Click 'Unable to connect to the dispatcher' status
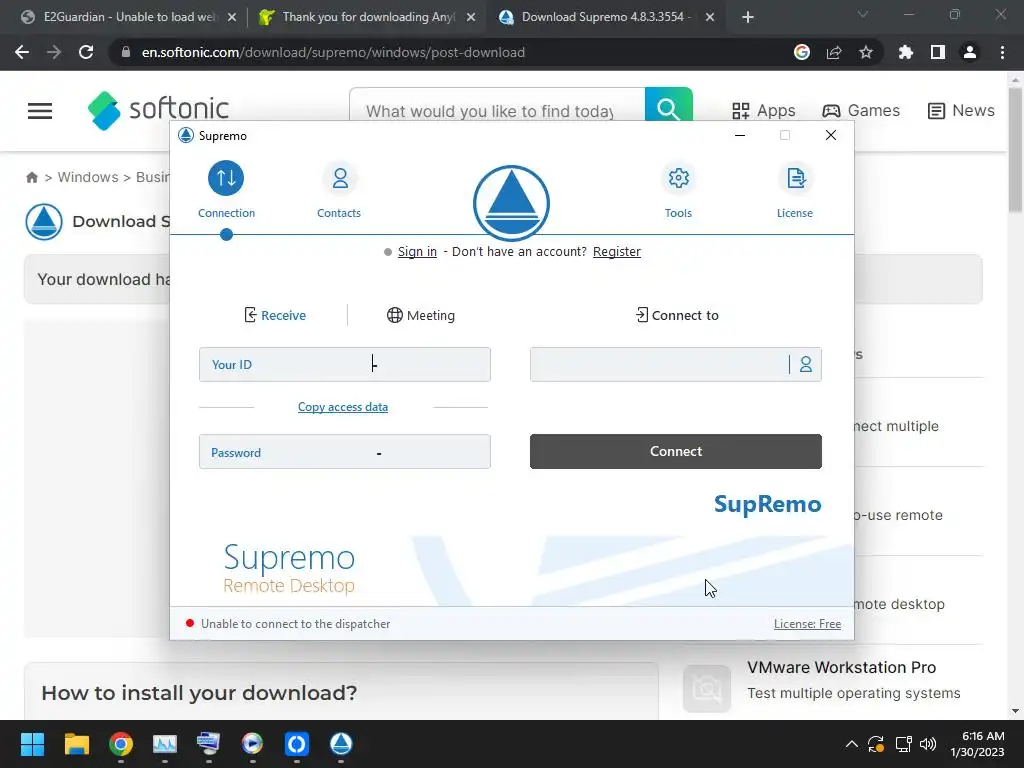Viewport: 1024px width, 768px height. tap(295, 624)
